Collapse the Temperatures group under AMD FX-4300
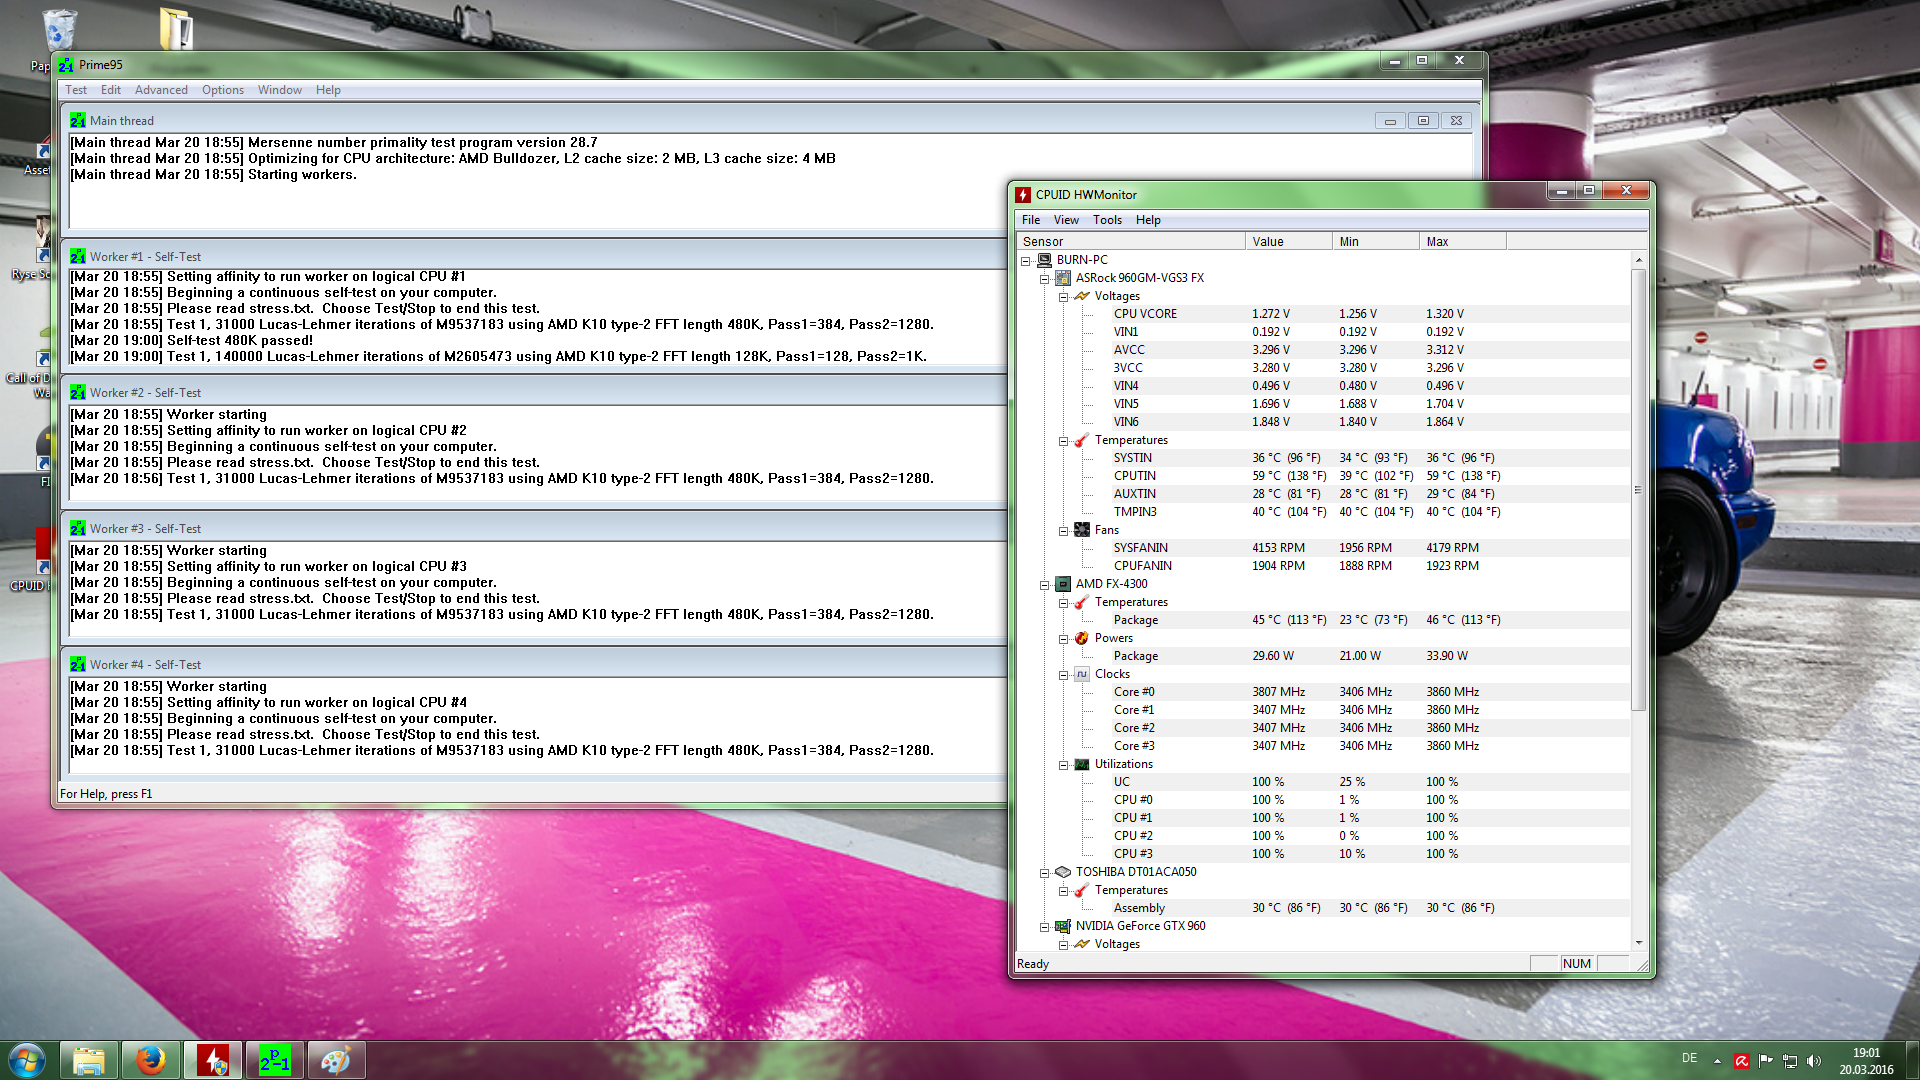Image resolution: width=1920 pixels, height=1080 pixels. coord(1064,603)
